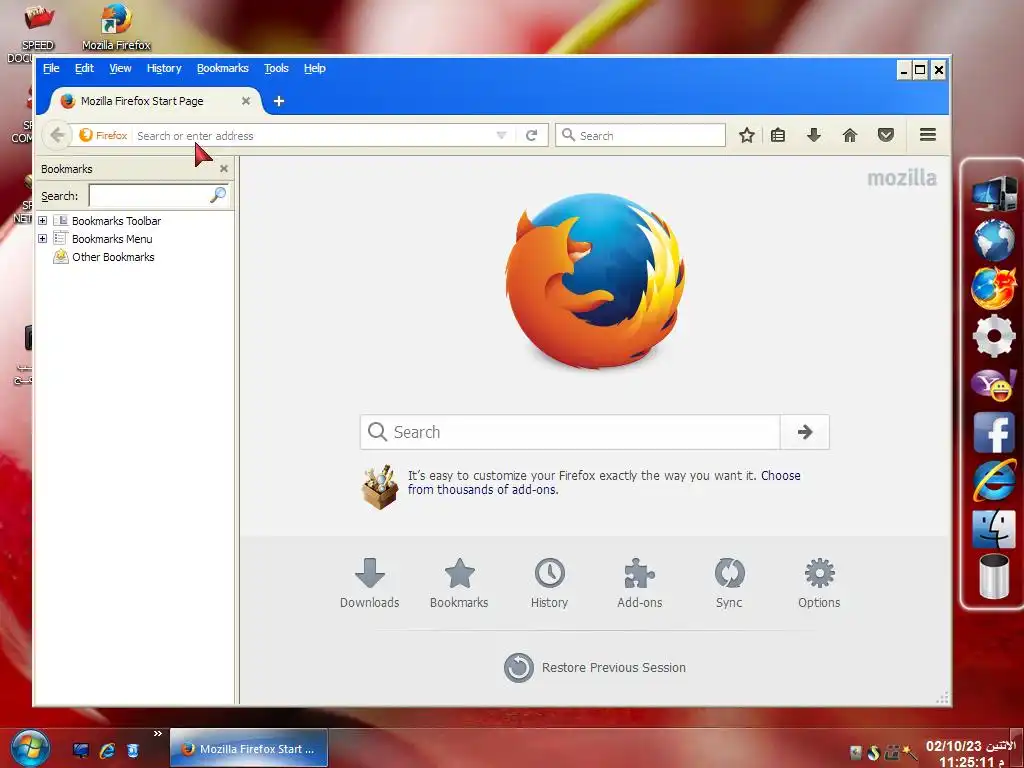
Task: Select the Bookmarks Menu label
Action: coord(112,239)
